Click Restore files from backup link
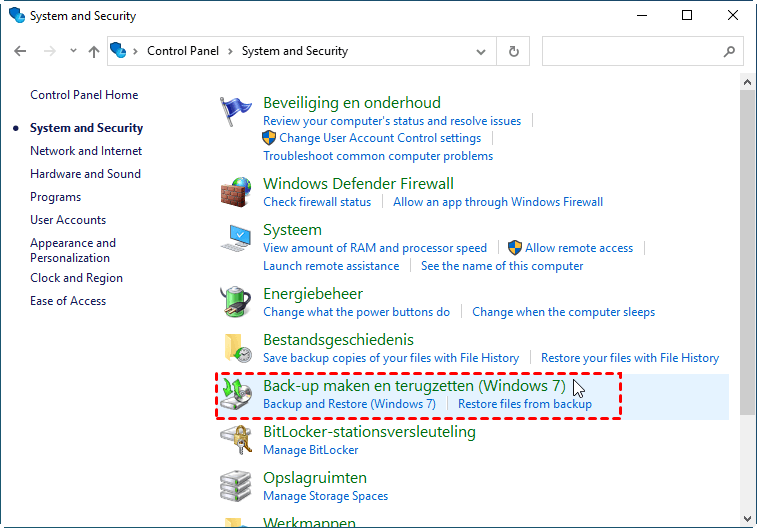 coord(525,404)
